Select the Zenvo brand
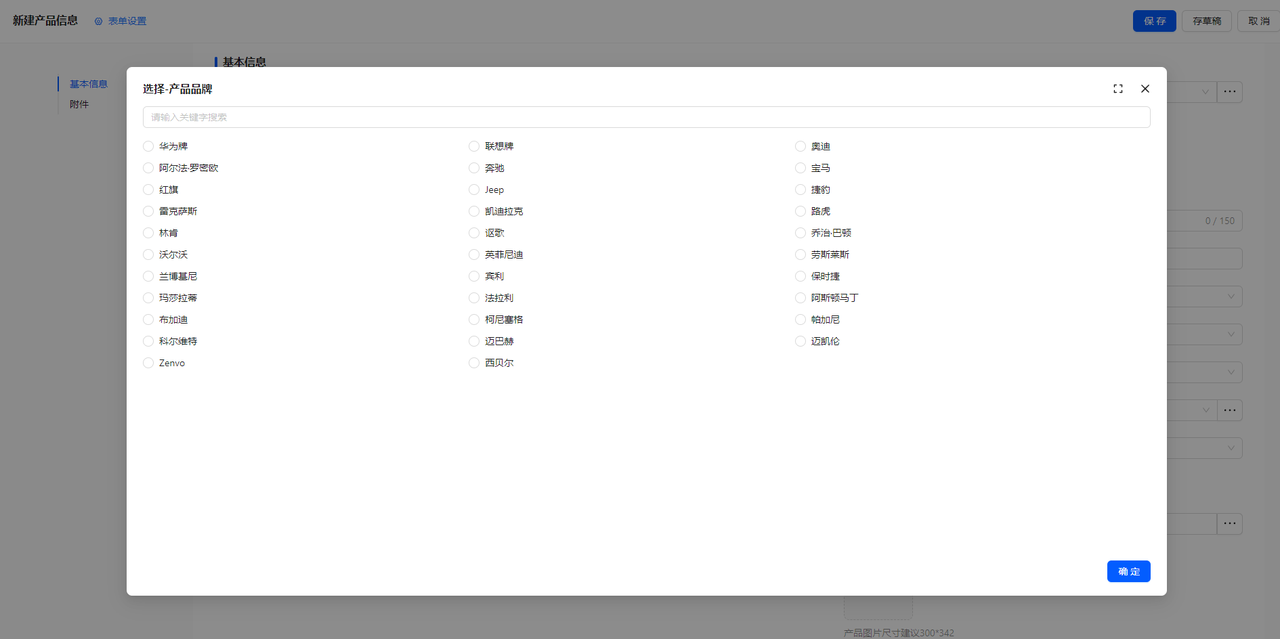This screenshot has height=639, width=1280. click(149, 363)
